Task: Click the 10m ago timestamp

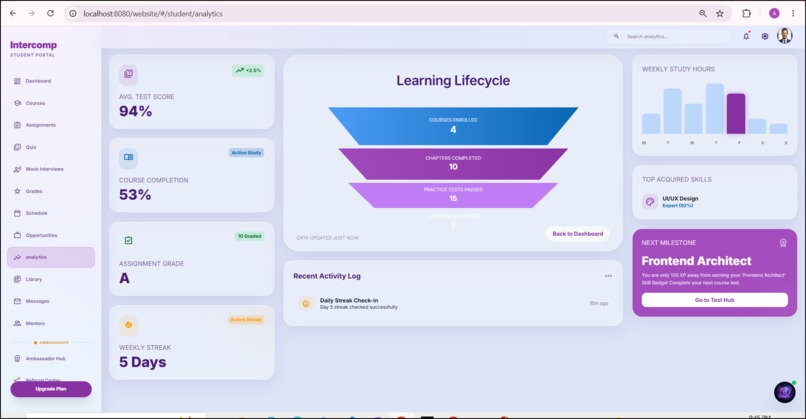Action: (x=599, y=303)
